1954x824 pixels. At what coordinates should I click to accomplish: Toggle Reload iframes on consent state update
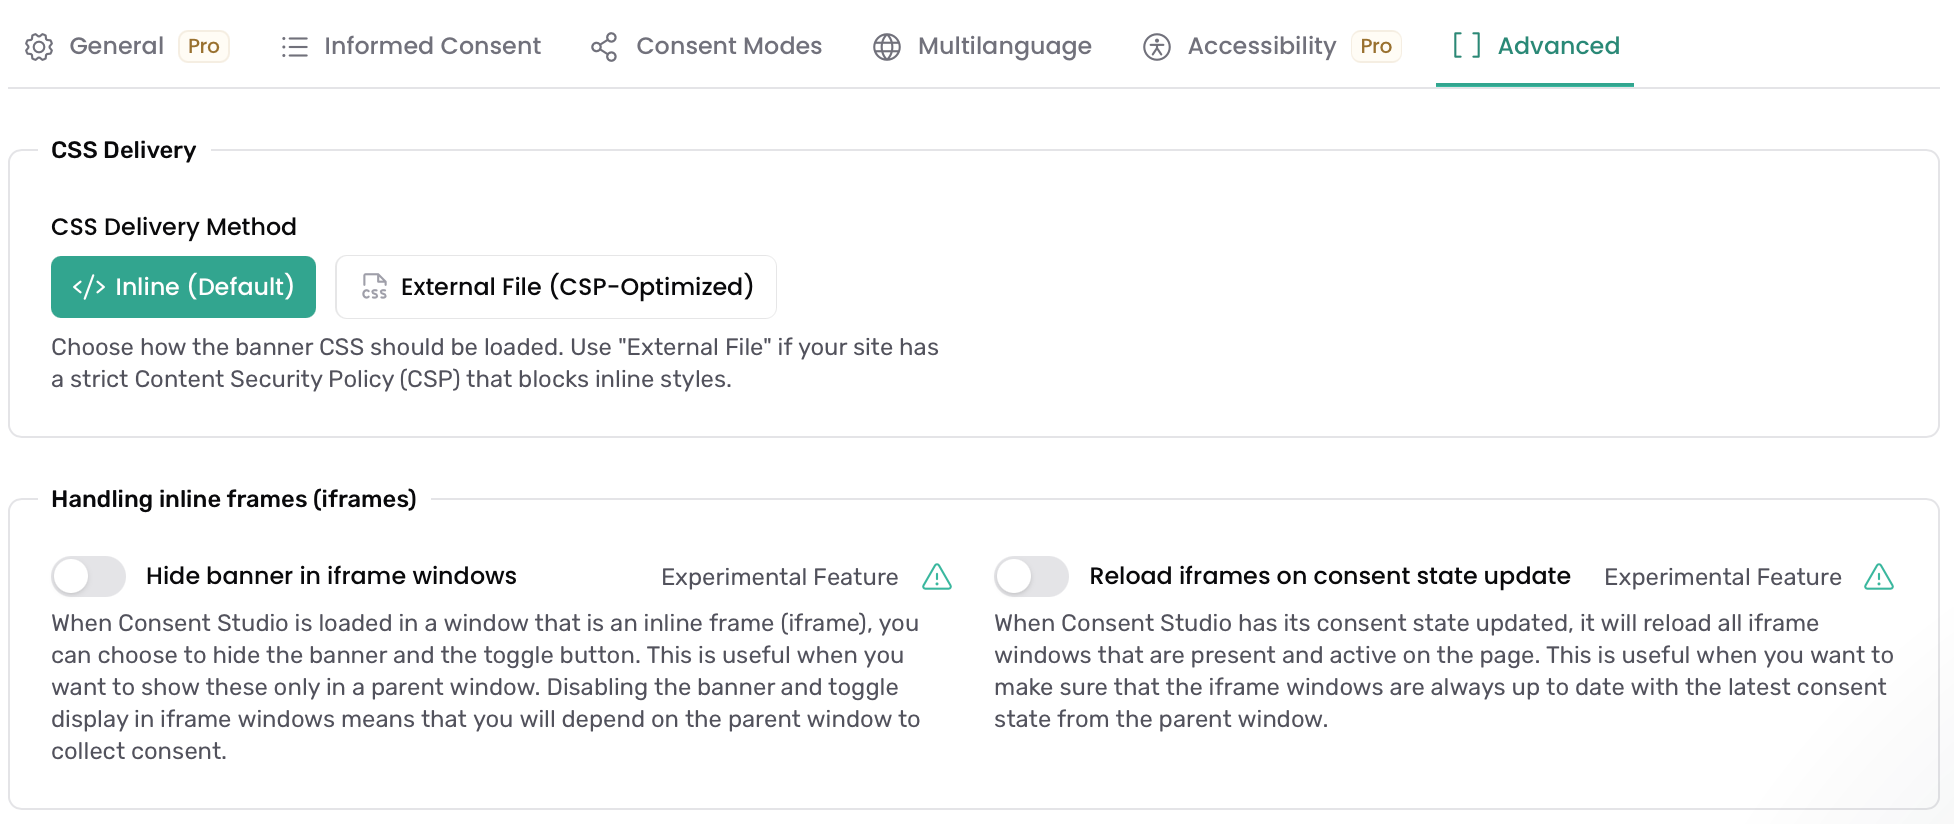1031,576
